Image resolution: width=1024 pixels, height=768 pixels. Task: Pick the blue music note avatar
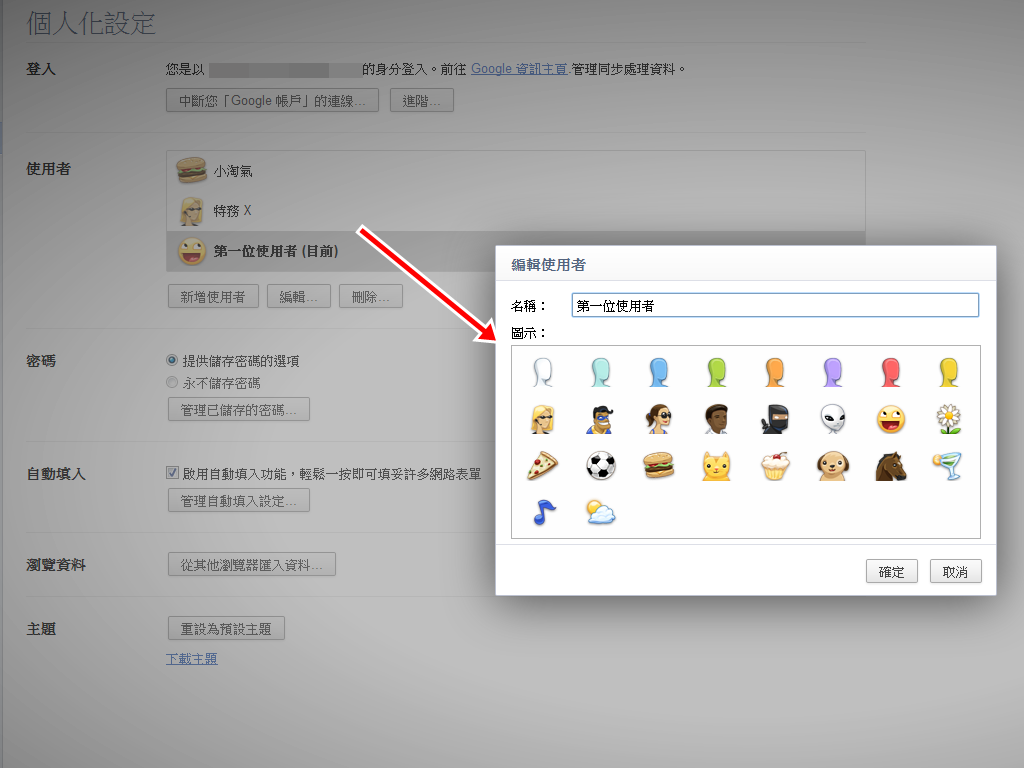click(543, 513)
